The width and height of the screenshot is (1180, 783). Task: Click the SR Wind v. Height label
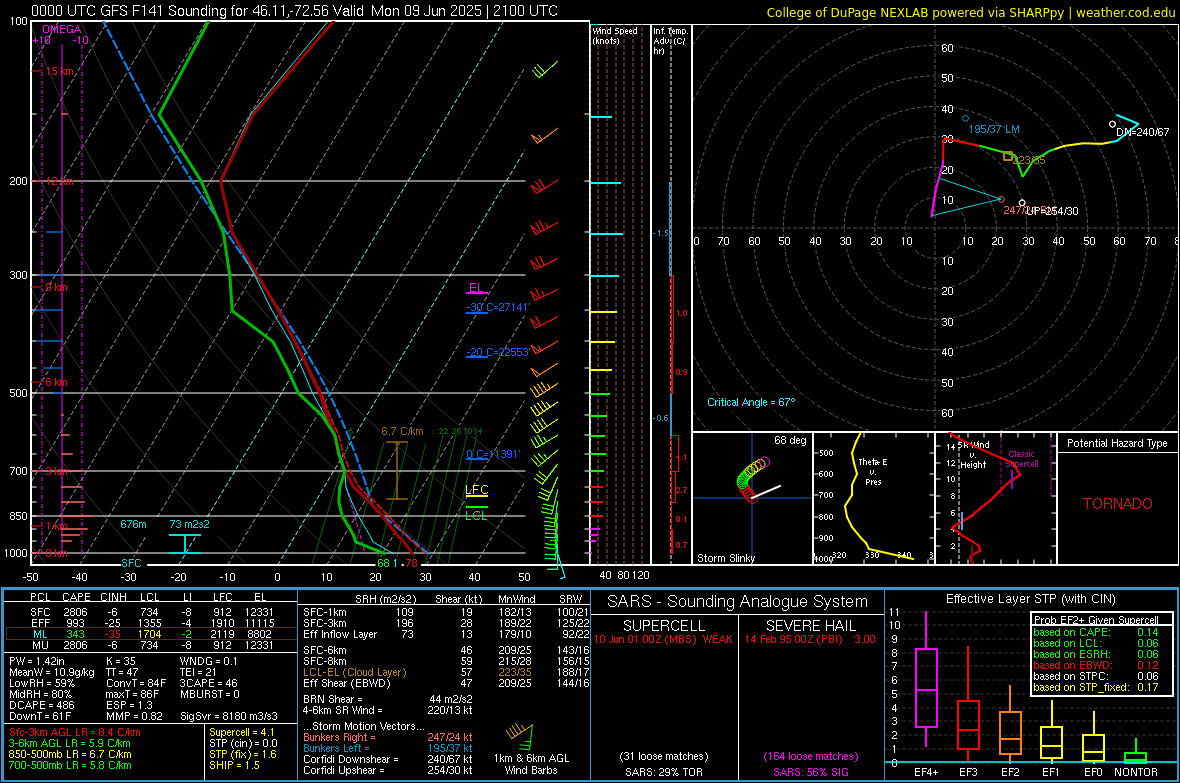point(973,455)
